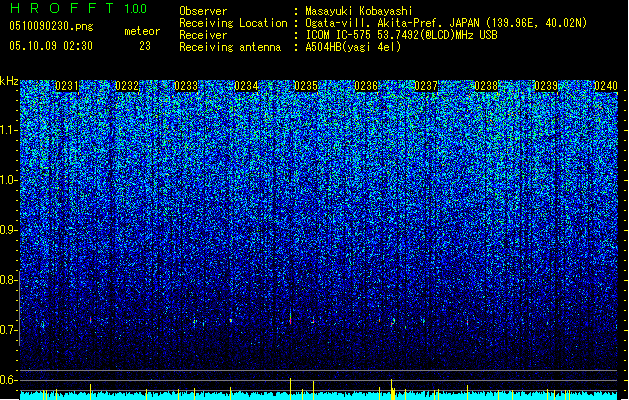The width and height of the screenshot is (629, 400).
Task: Click the 0238 time marker
Action: (486, 86)
